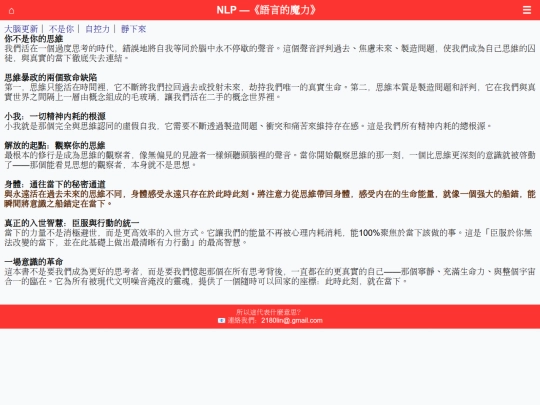This screenshot has height=405, width=540.
Task: Click the 2180lin@gmail.com email address
Action: coord(292,321)
